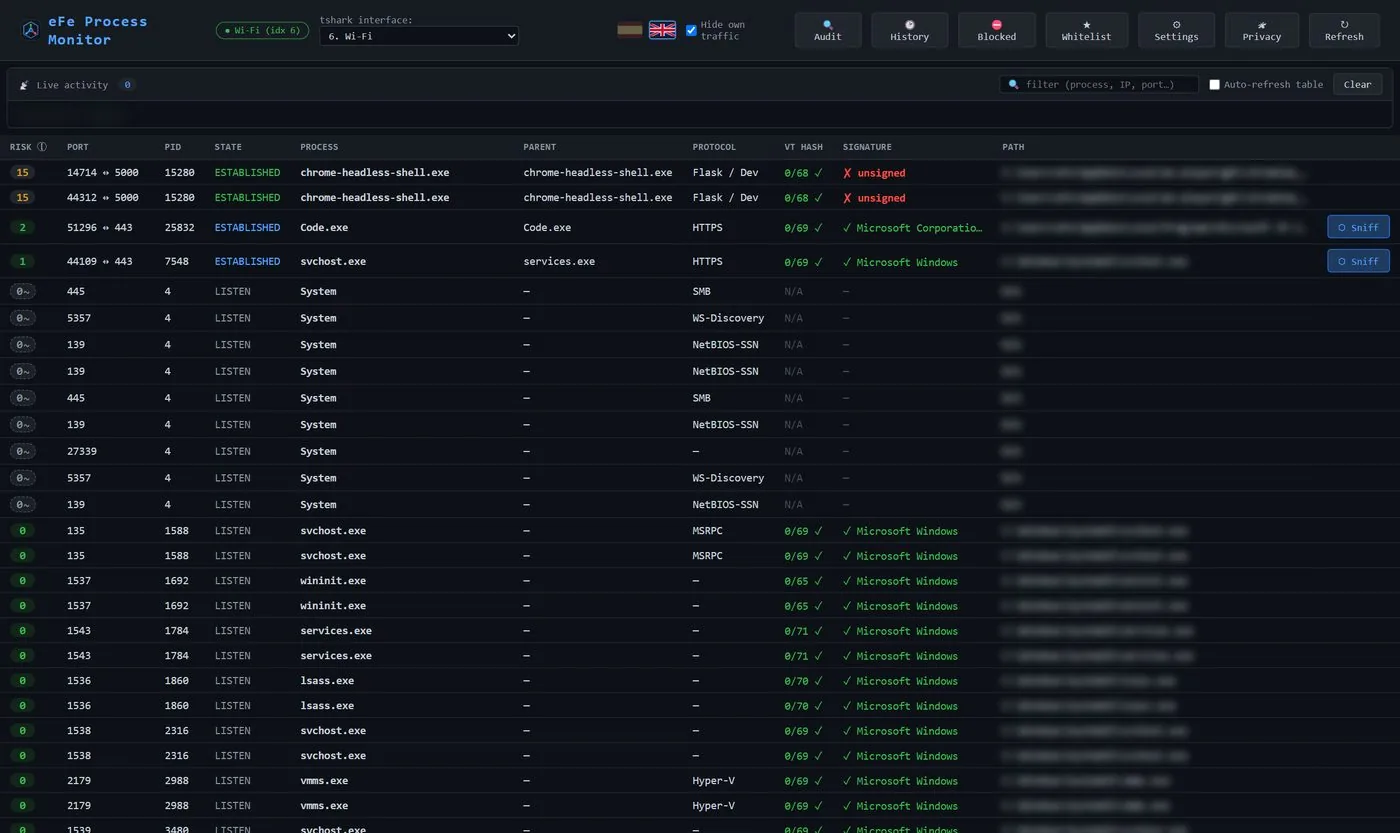Sort by PROCESS column header
1400x833 pixels.
(x=319, y=147)
